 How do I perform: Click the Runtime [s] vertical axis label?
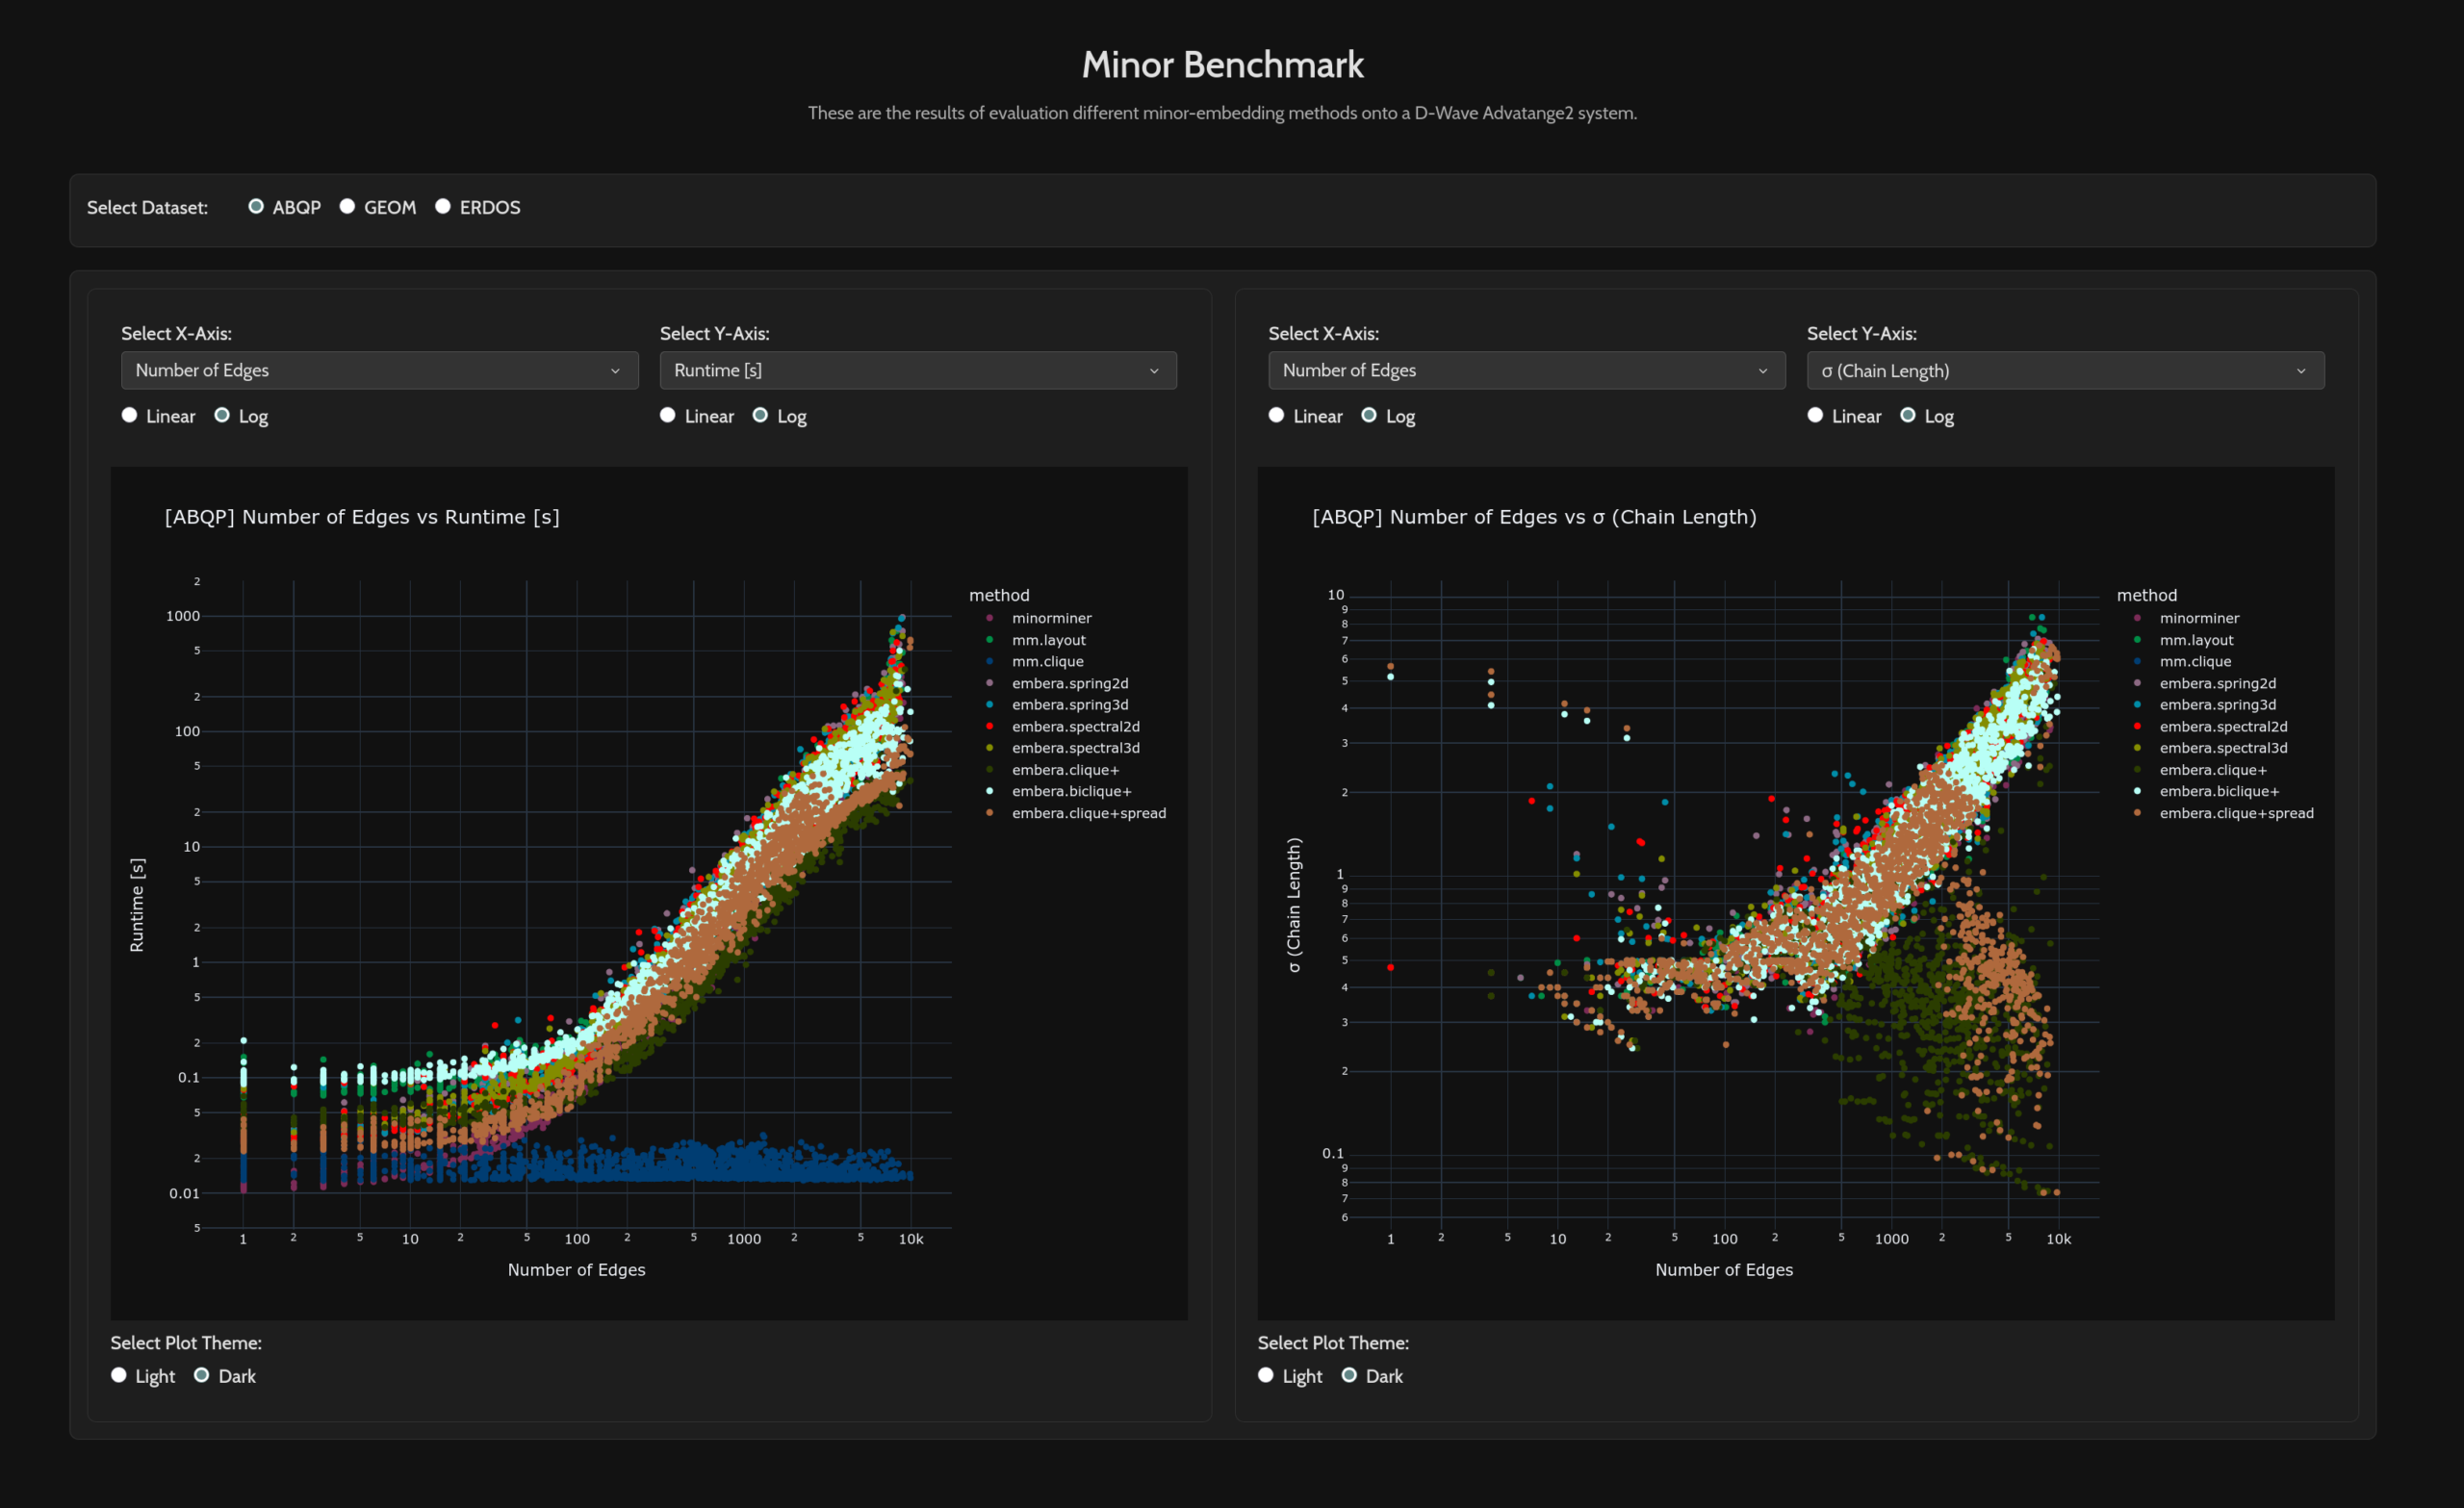tap(137, 905)
